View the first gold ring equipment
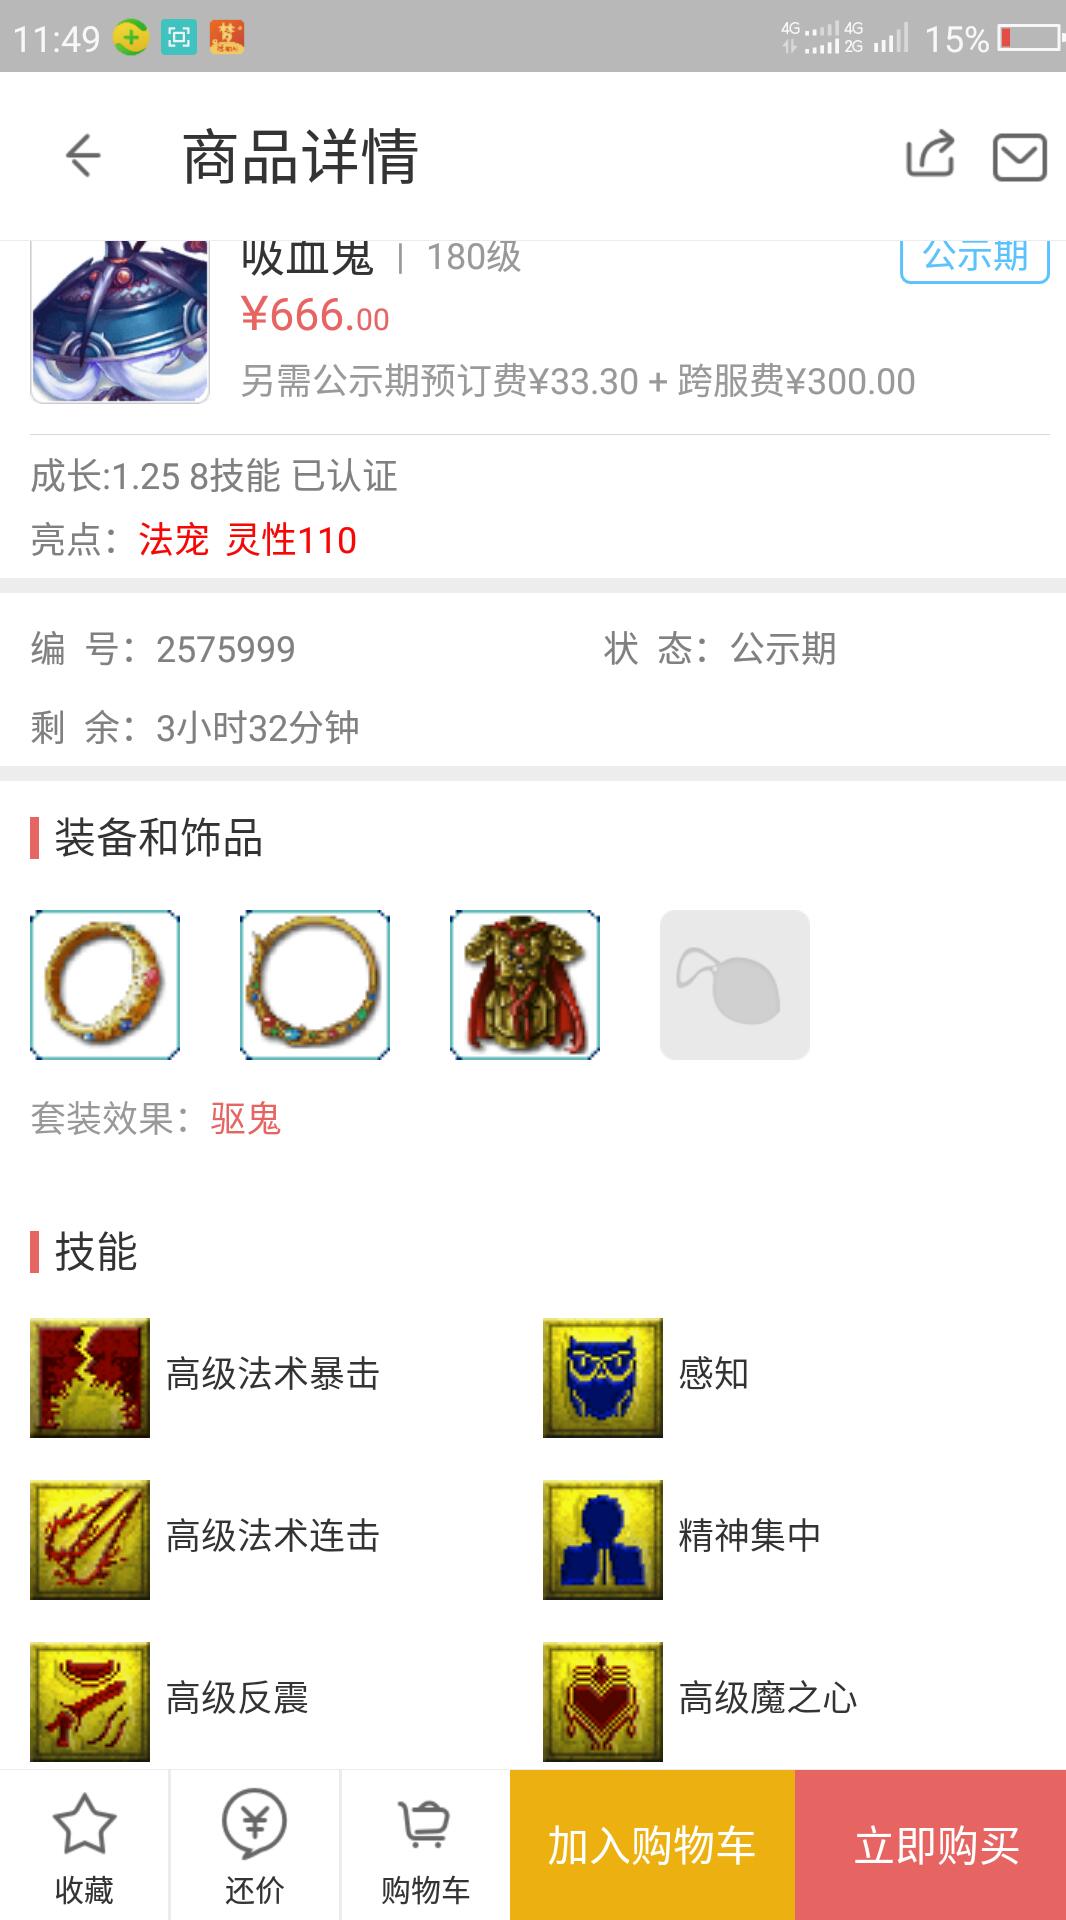 (x=105, y=985)
